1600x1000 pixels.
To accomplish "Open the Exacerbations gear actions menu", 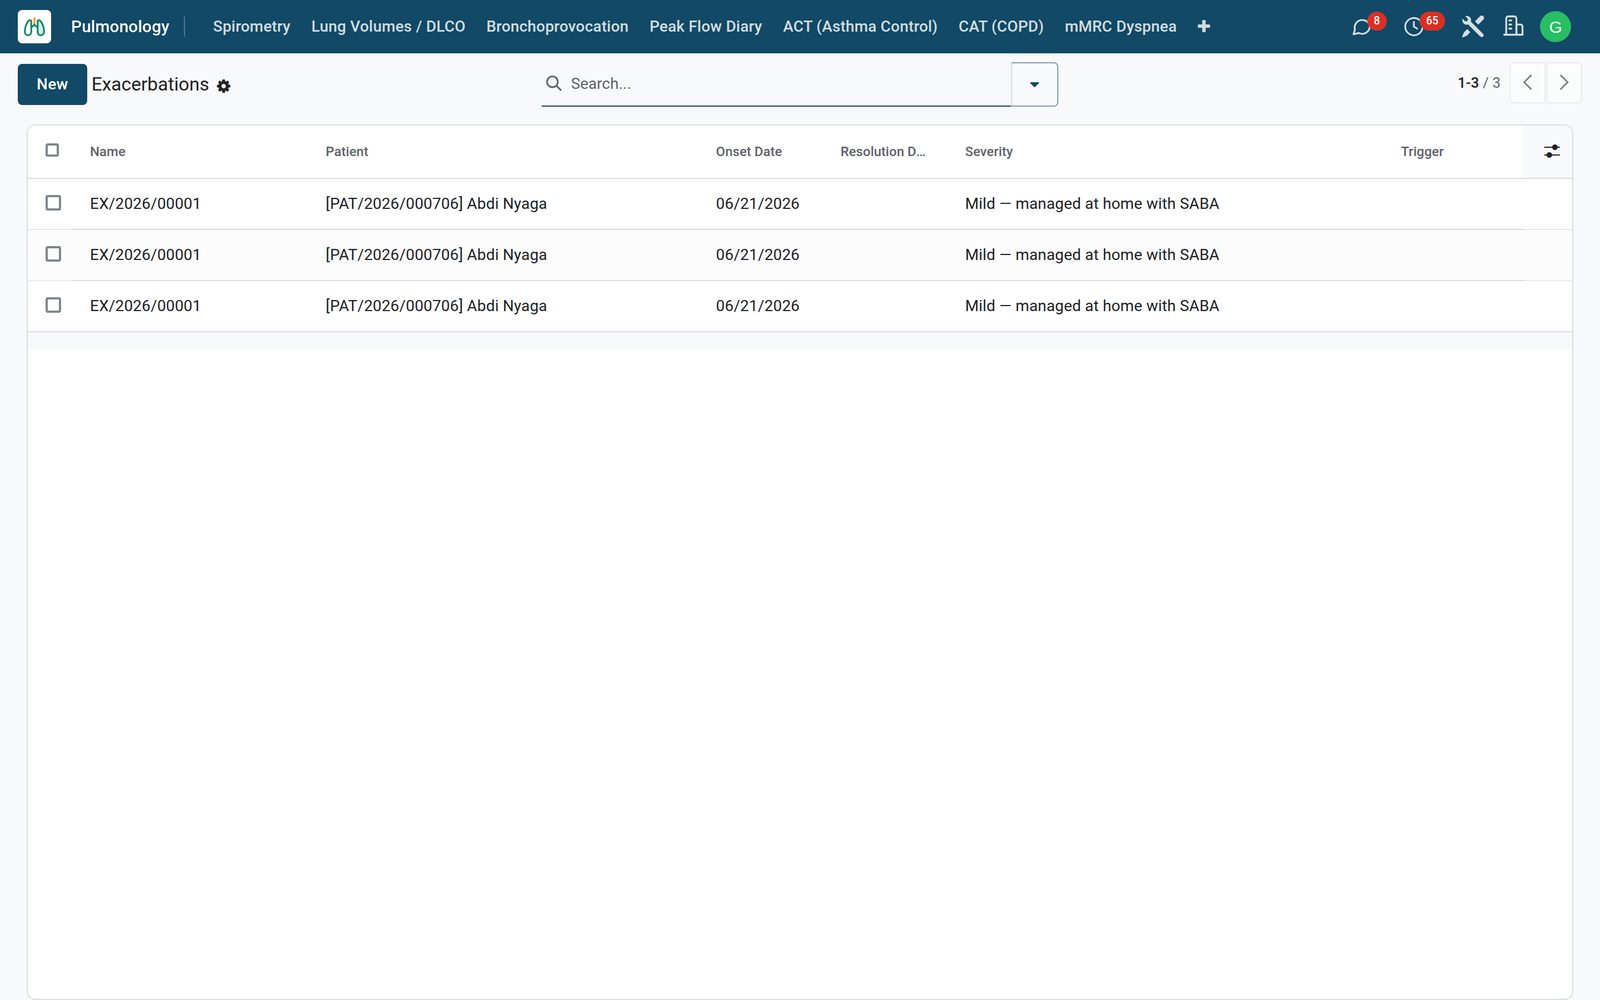I will (224, 86).
